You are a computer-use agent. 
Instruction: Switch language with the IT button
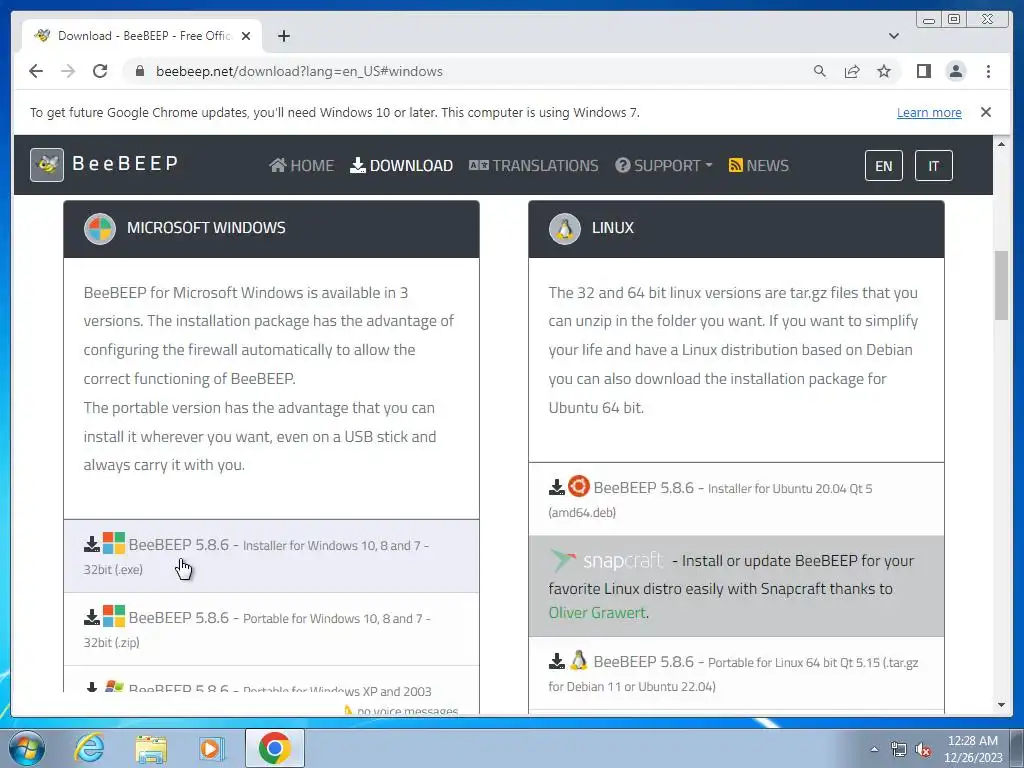click(933, 166)
